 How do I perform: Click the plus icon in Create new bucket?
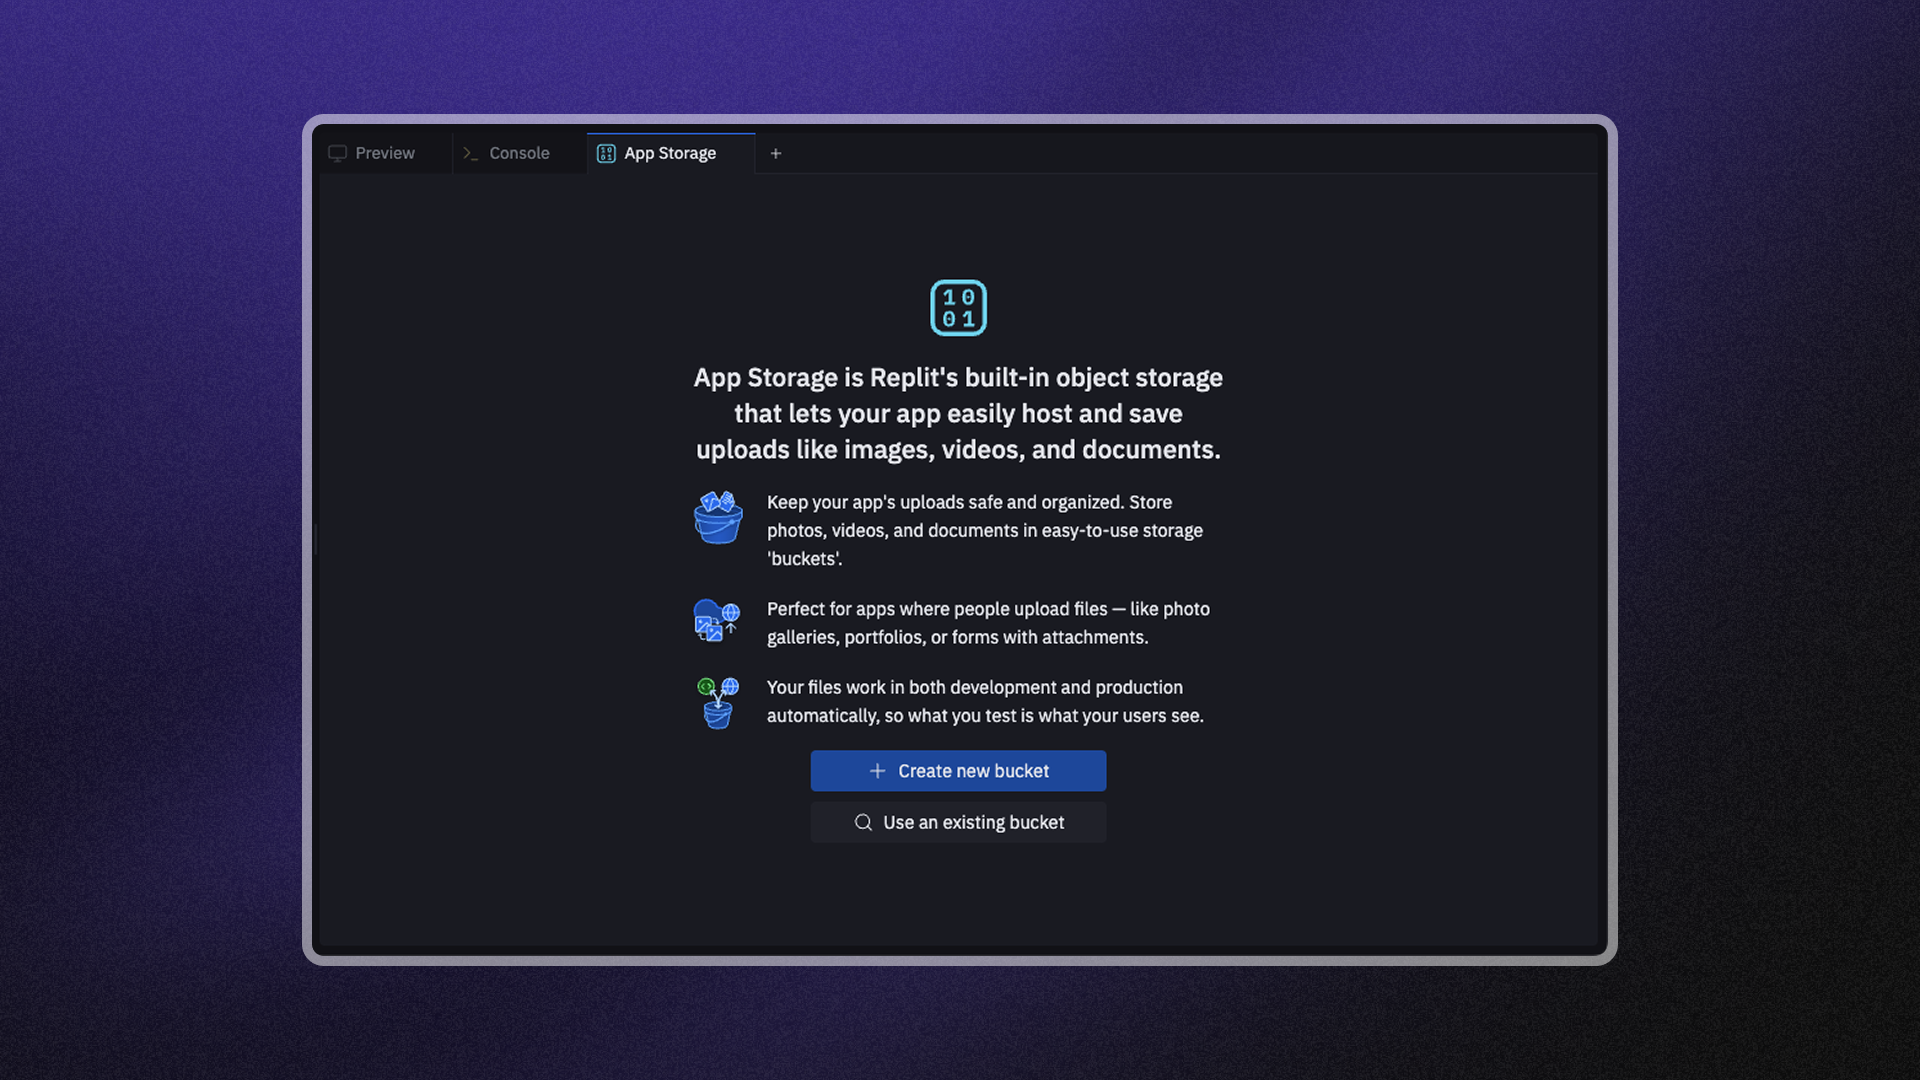point(877,771)
